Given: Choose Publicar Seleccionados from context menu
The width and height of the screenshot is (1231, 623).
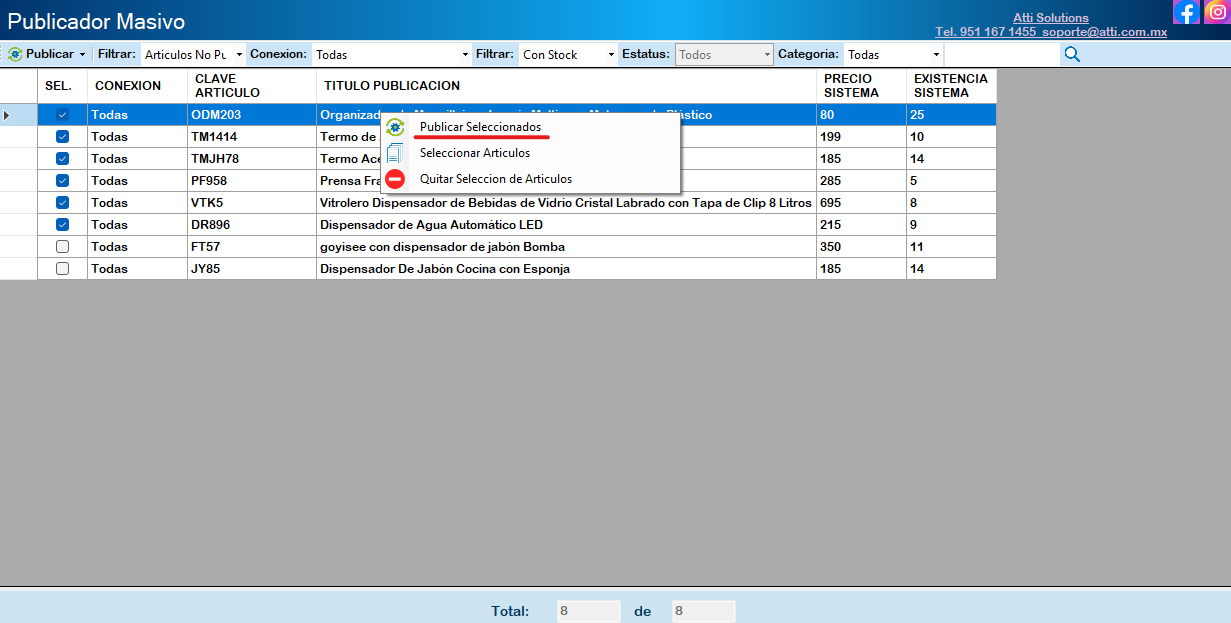Looking at the screenshot, I should [x=480, y=127].
